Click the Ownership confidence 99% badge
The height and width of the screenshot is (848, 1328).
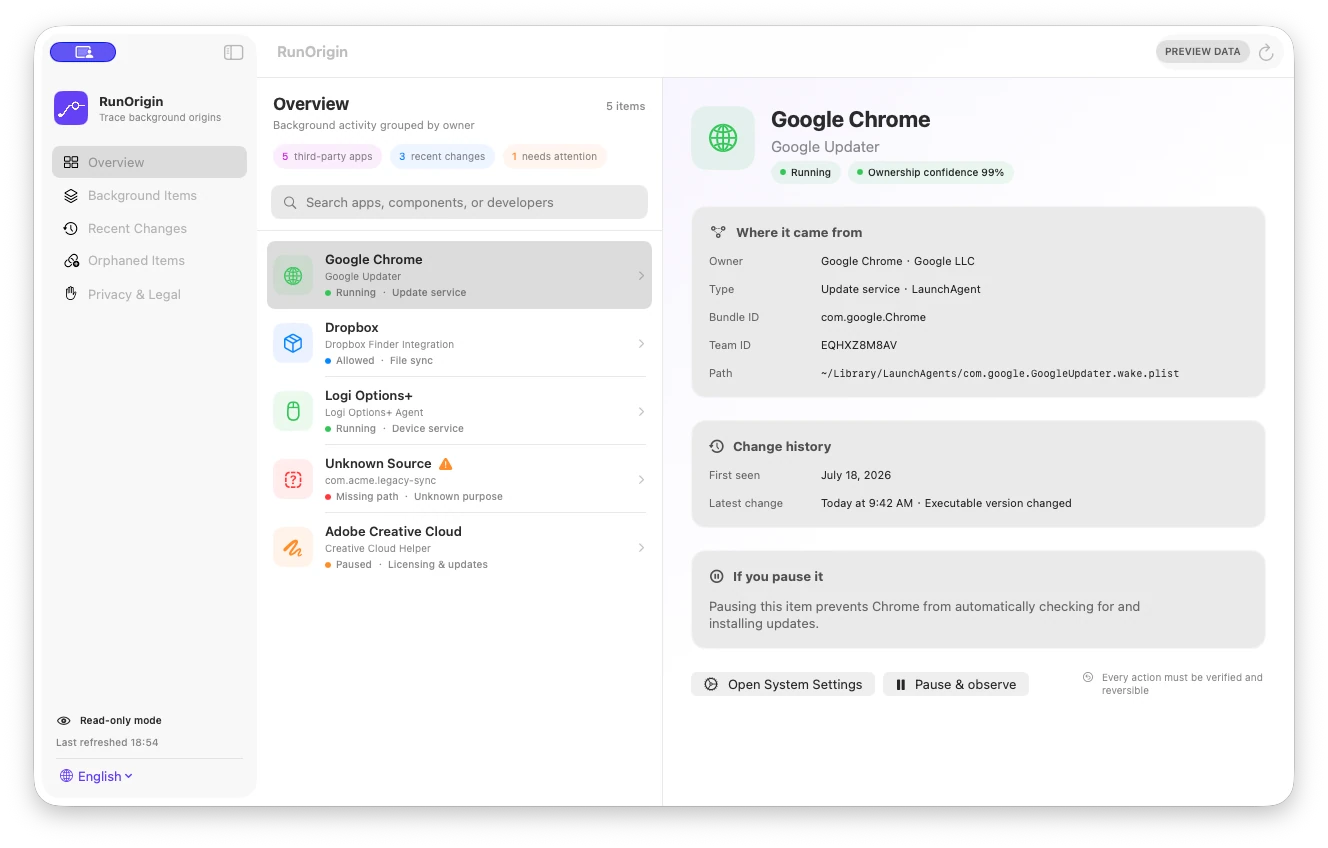pyautogui.click(x=931, y=172)
